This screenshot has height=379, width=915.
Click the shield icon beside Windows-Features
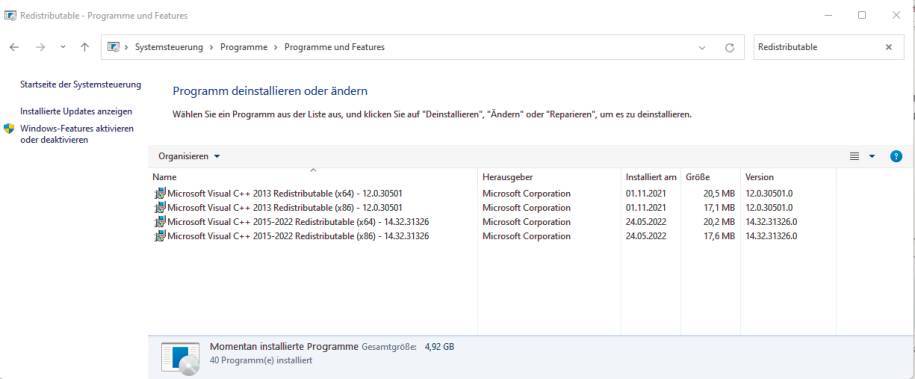pyautogui.click(x=9, y=128)
